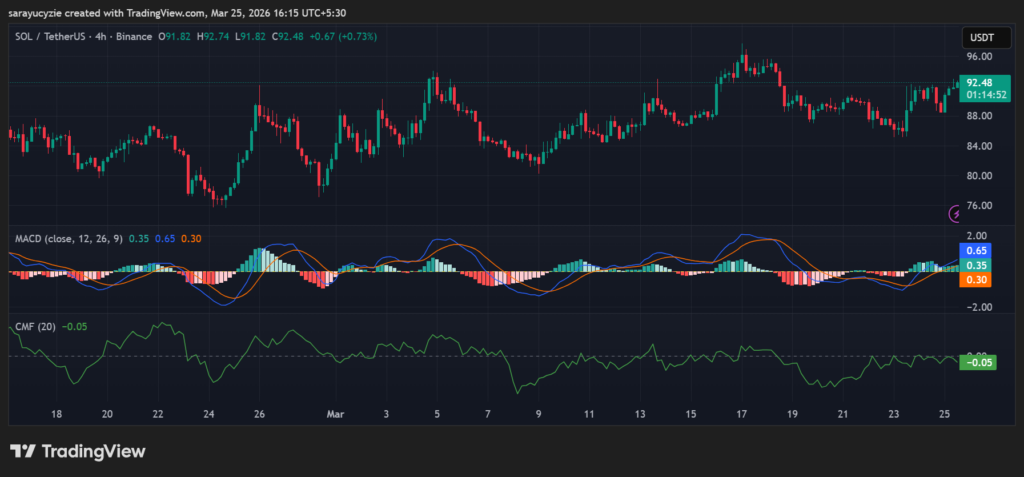Click the TradingView logo
Screen dimensions: 1024x477
point(78,451)
